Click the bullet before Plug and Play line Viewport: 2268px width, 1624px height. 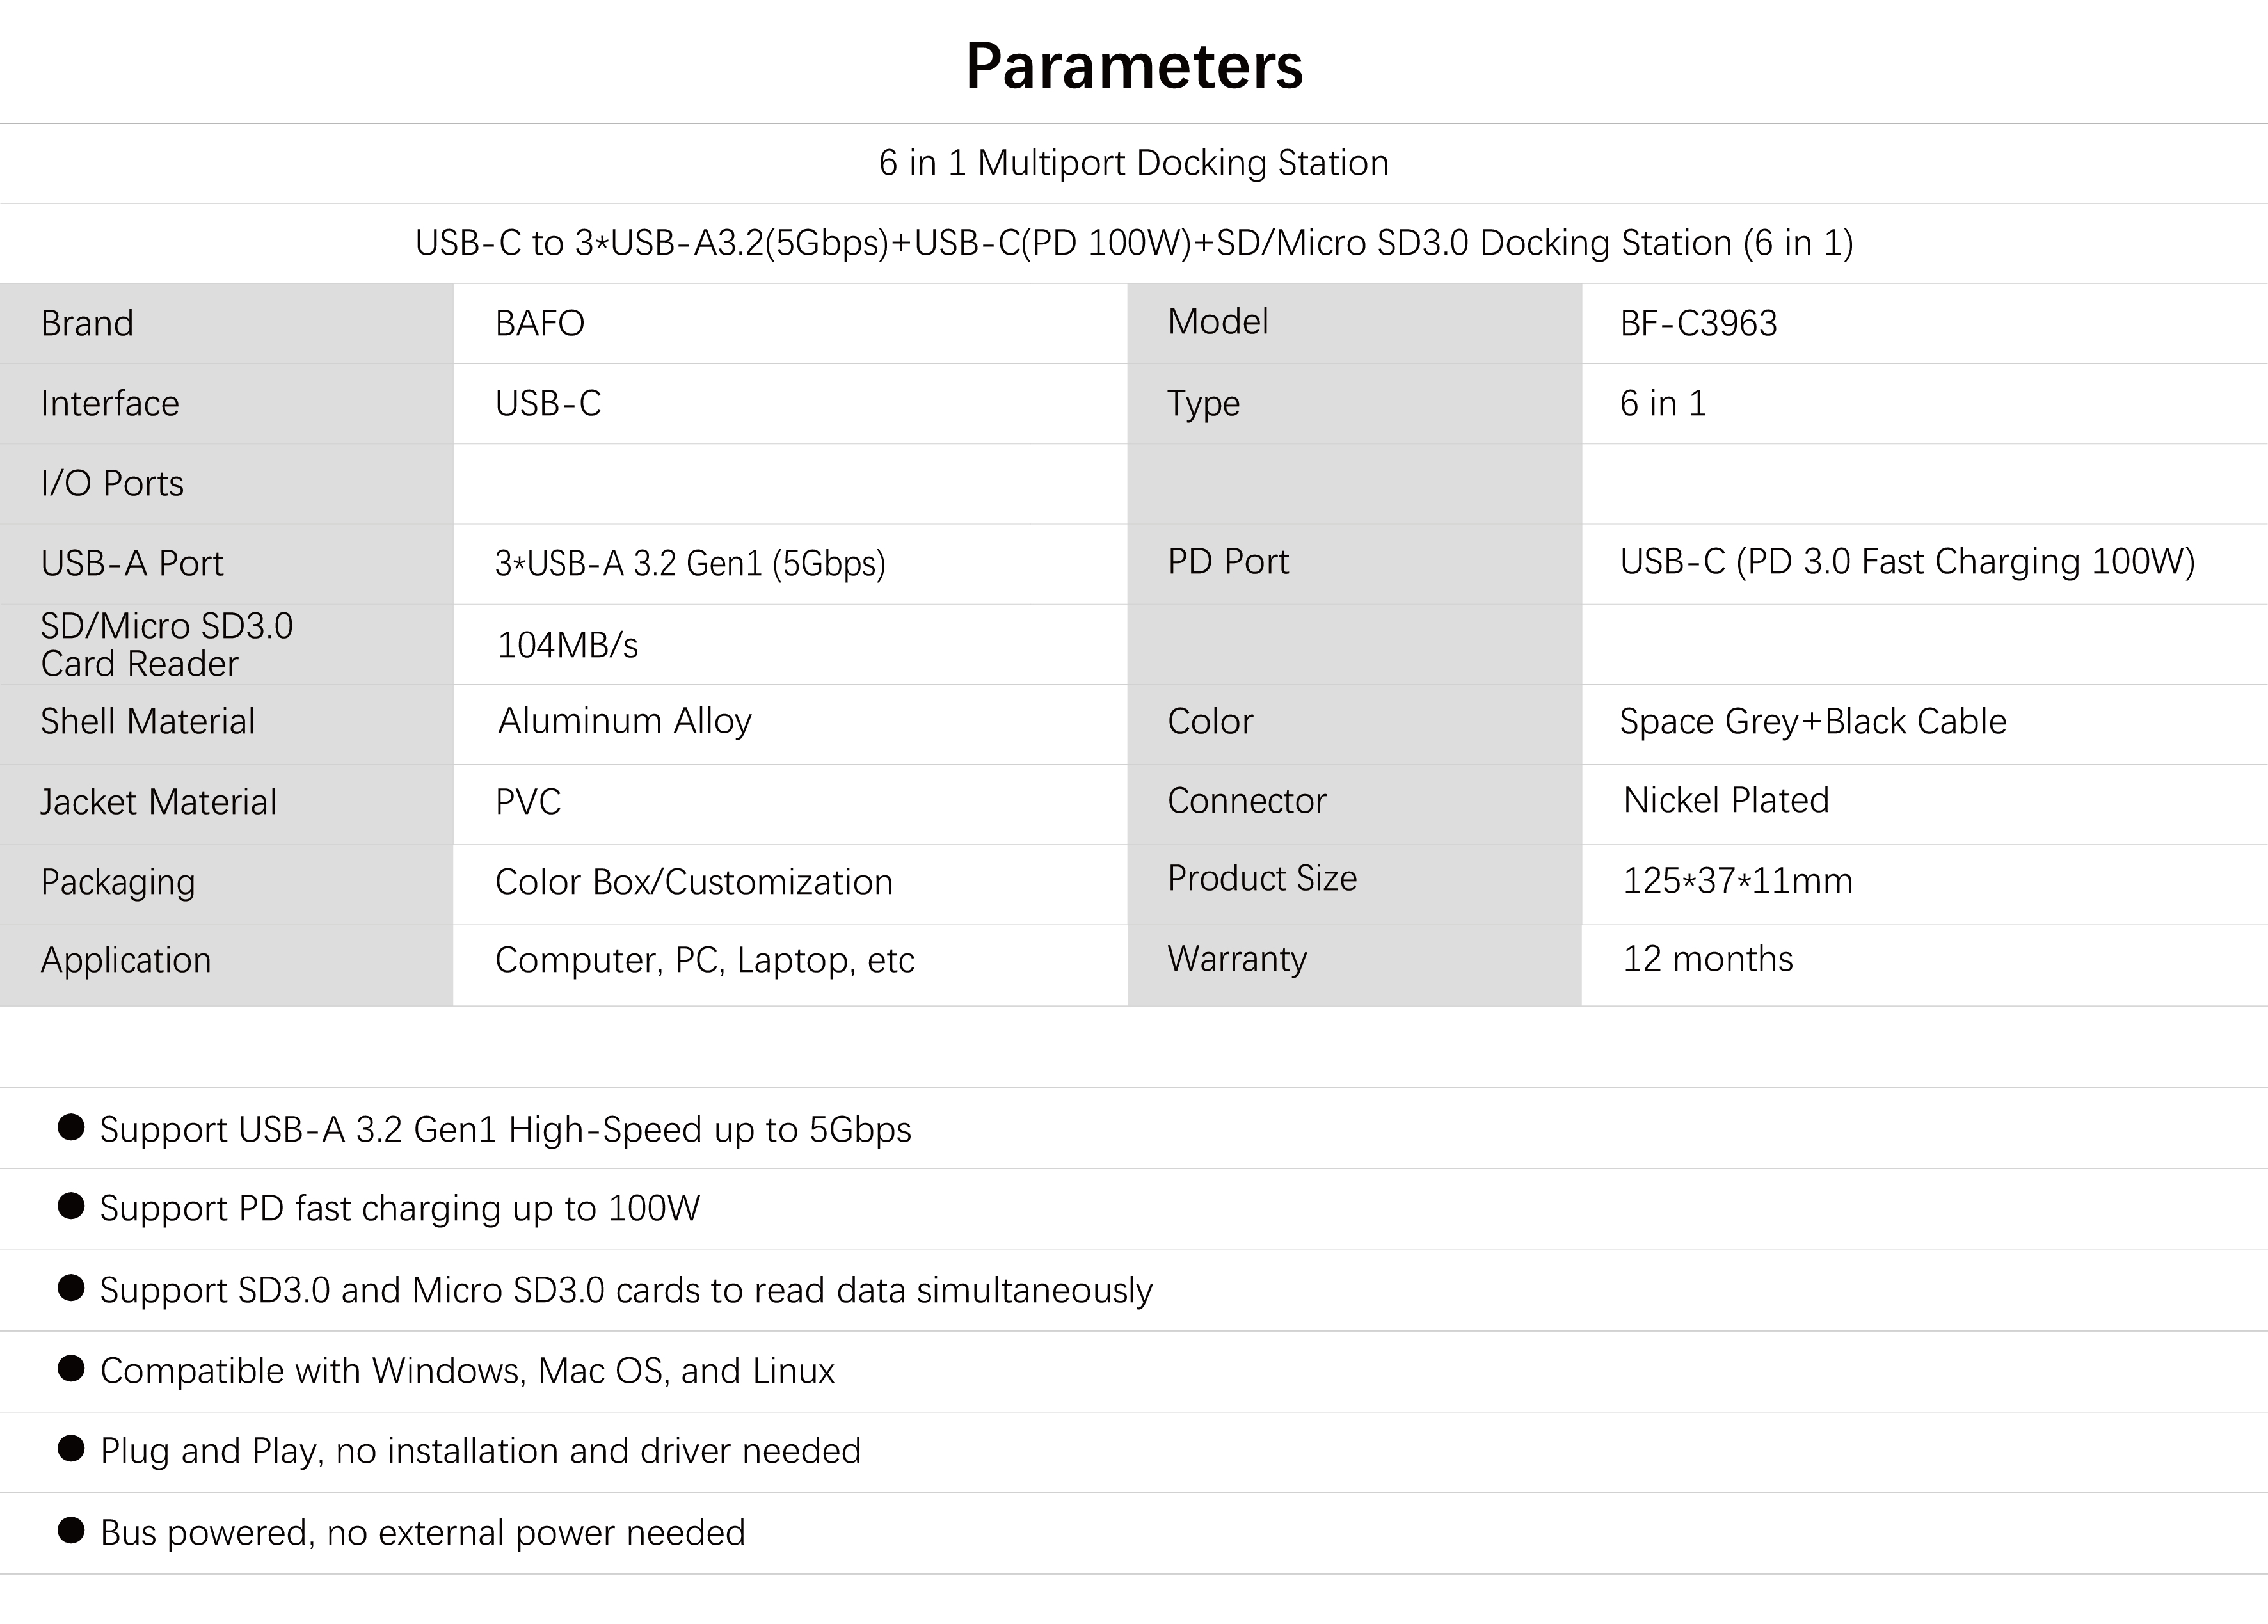pyautogui.click(x=71, y=1448)
